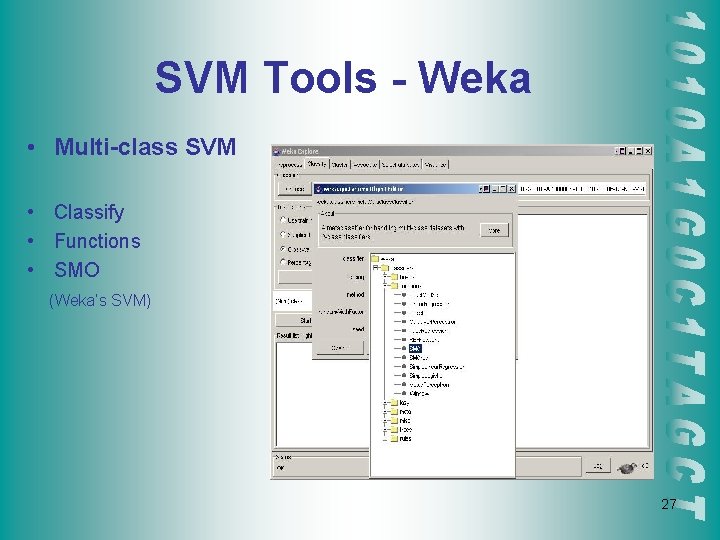The height and width of the screenshot is (540, 720).
Task: Click the bayes folder icon
Action: (x=394, y=277)
